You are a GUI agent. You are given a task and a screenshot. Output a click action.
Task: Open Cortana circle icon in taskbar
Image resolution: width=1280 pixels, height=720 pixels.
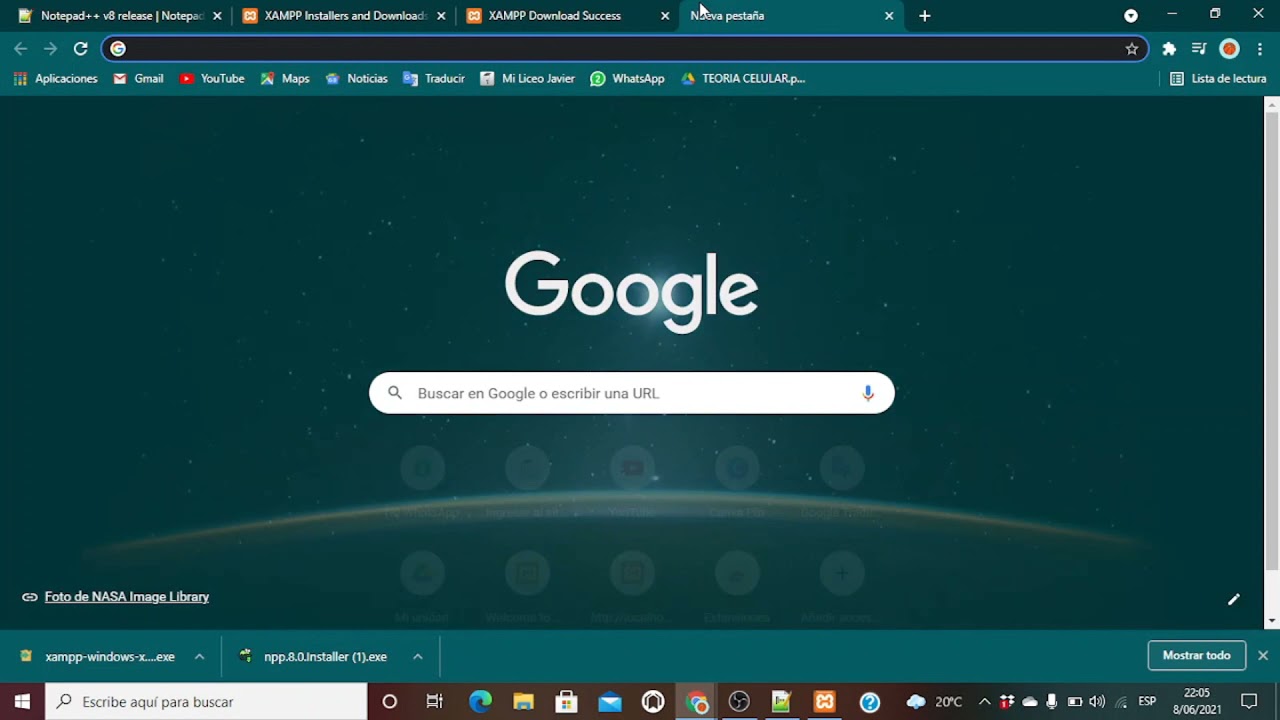click(390, 702)
